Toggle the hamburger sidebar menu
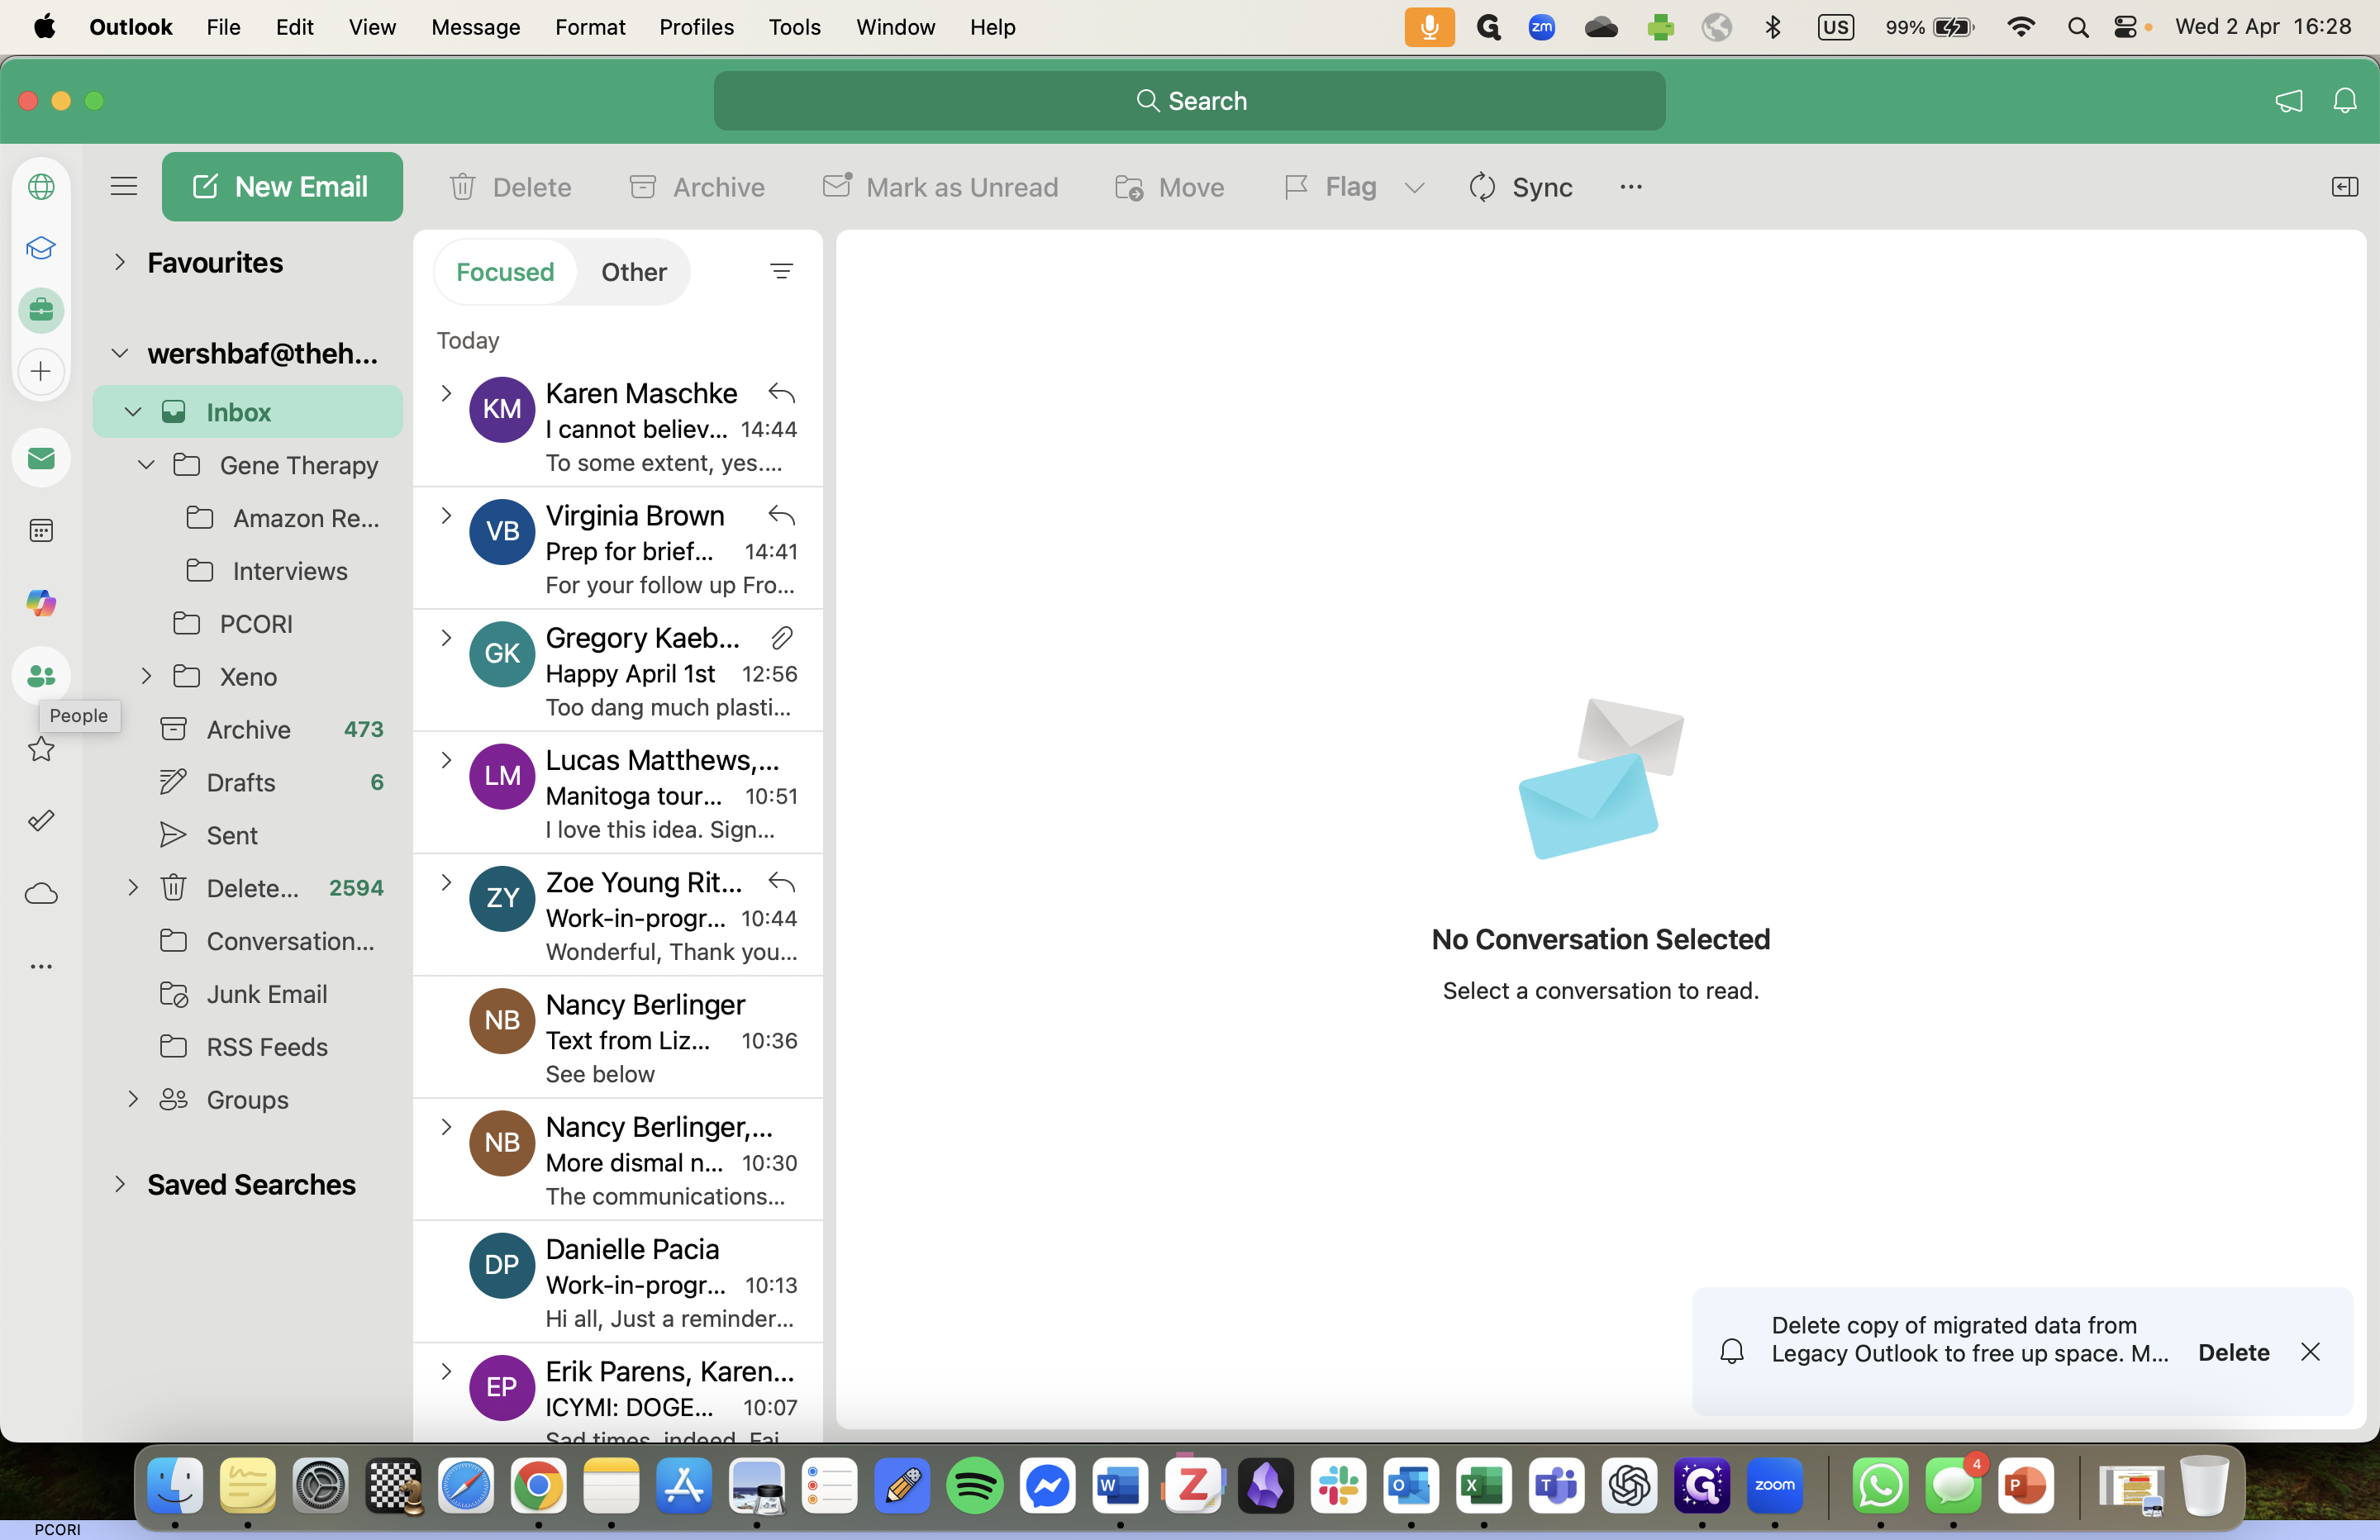 (124, 187)
